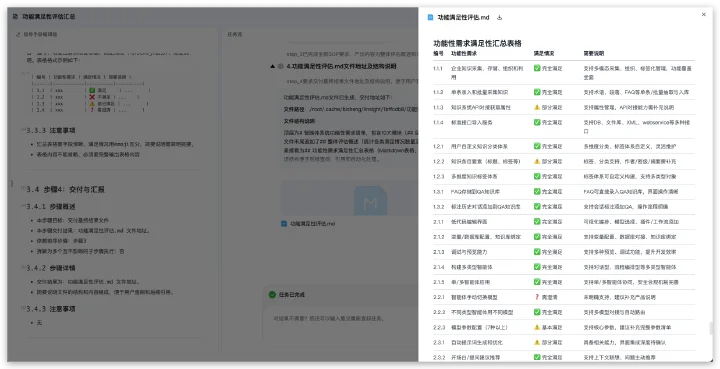Click the pencil icon in left panel header

(18, 34)
